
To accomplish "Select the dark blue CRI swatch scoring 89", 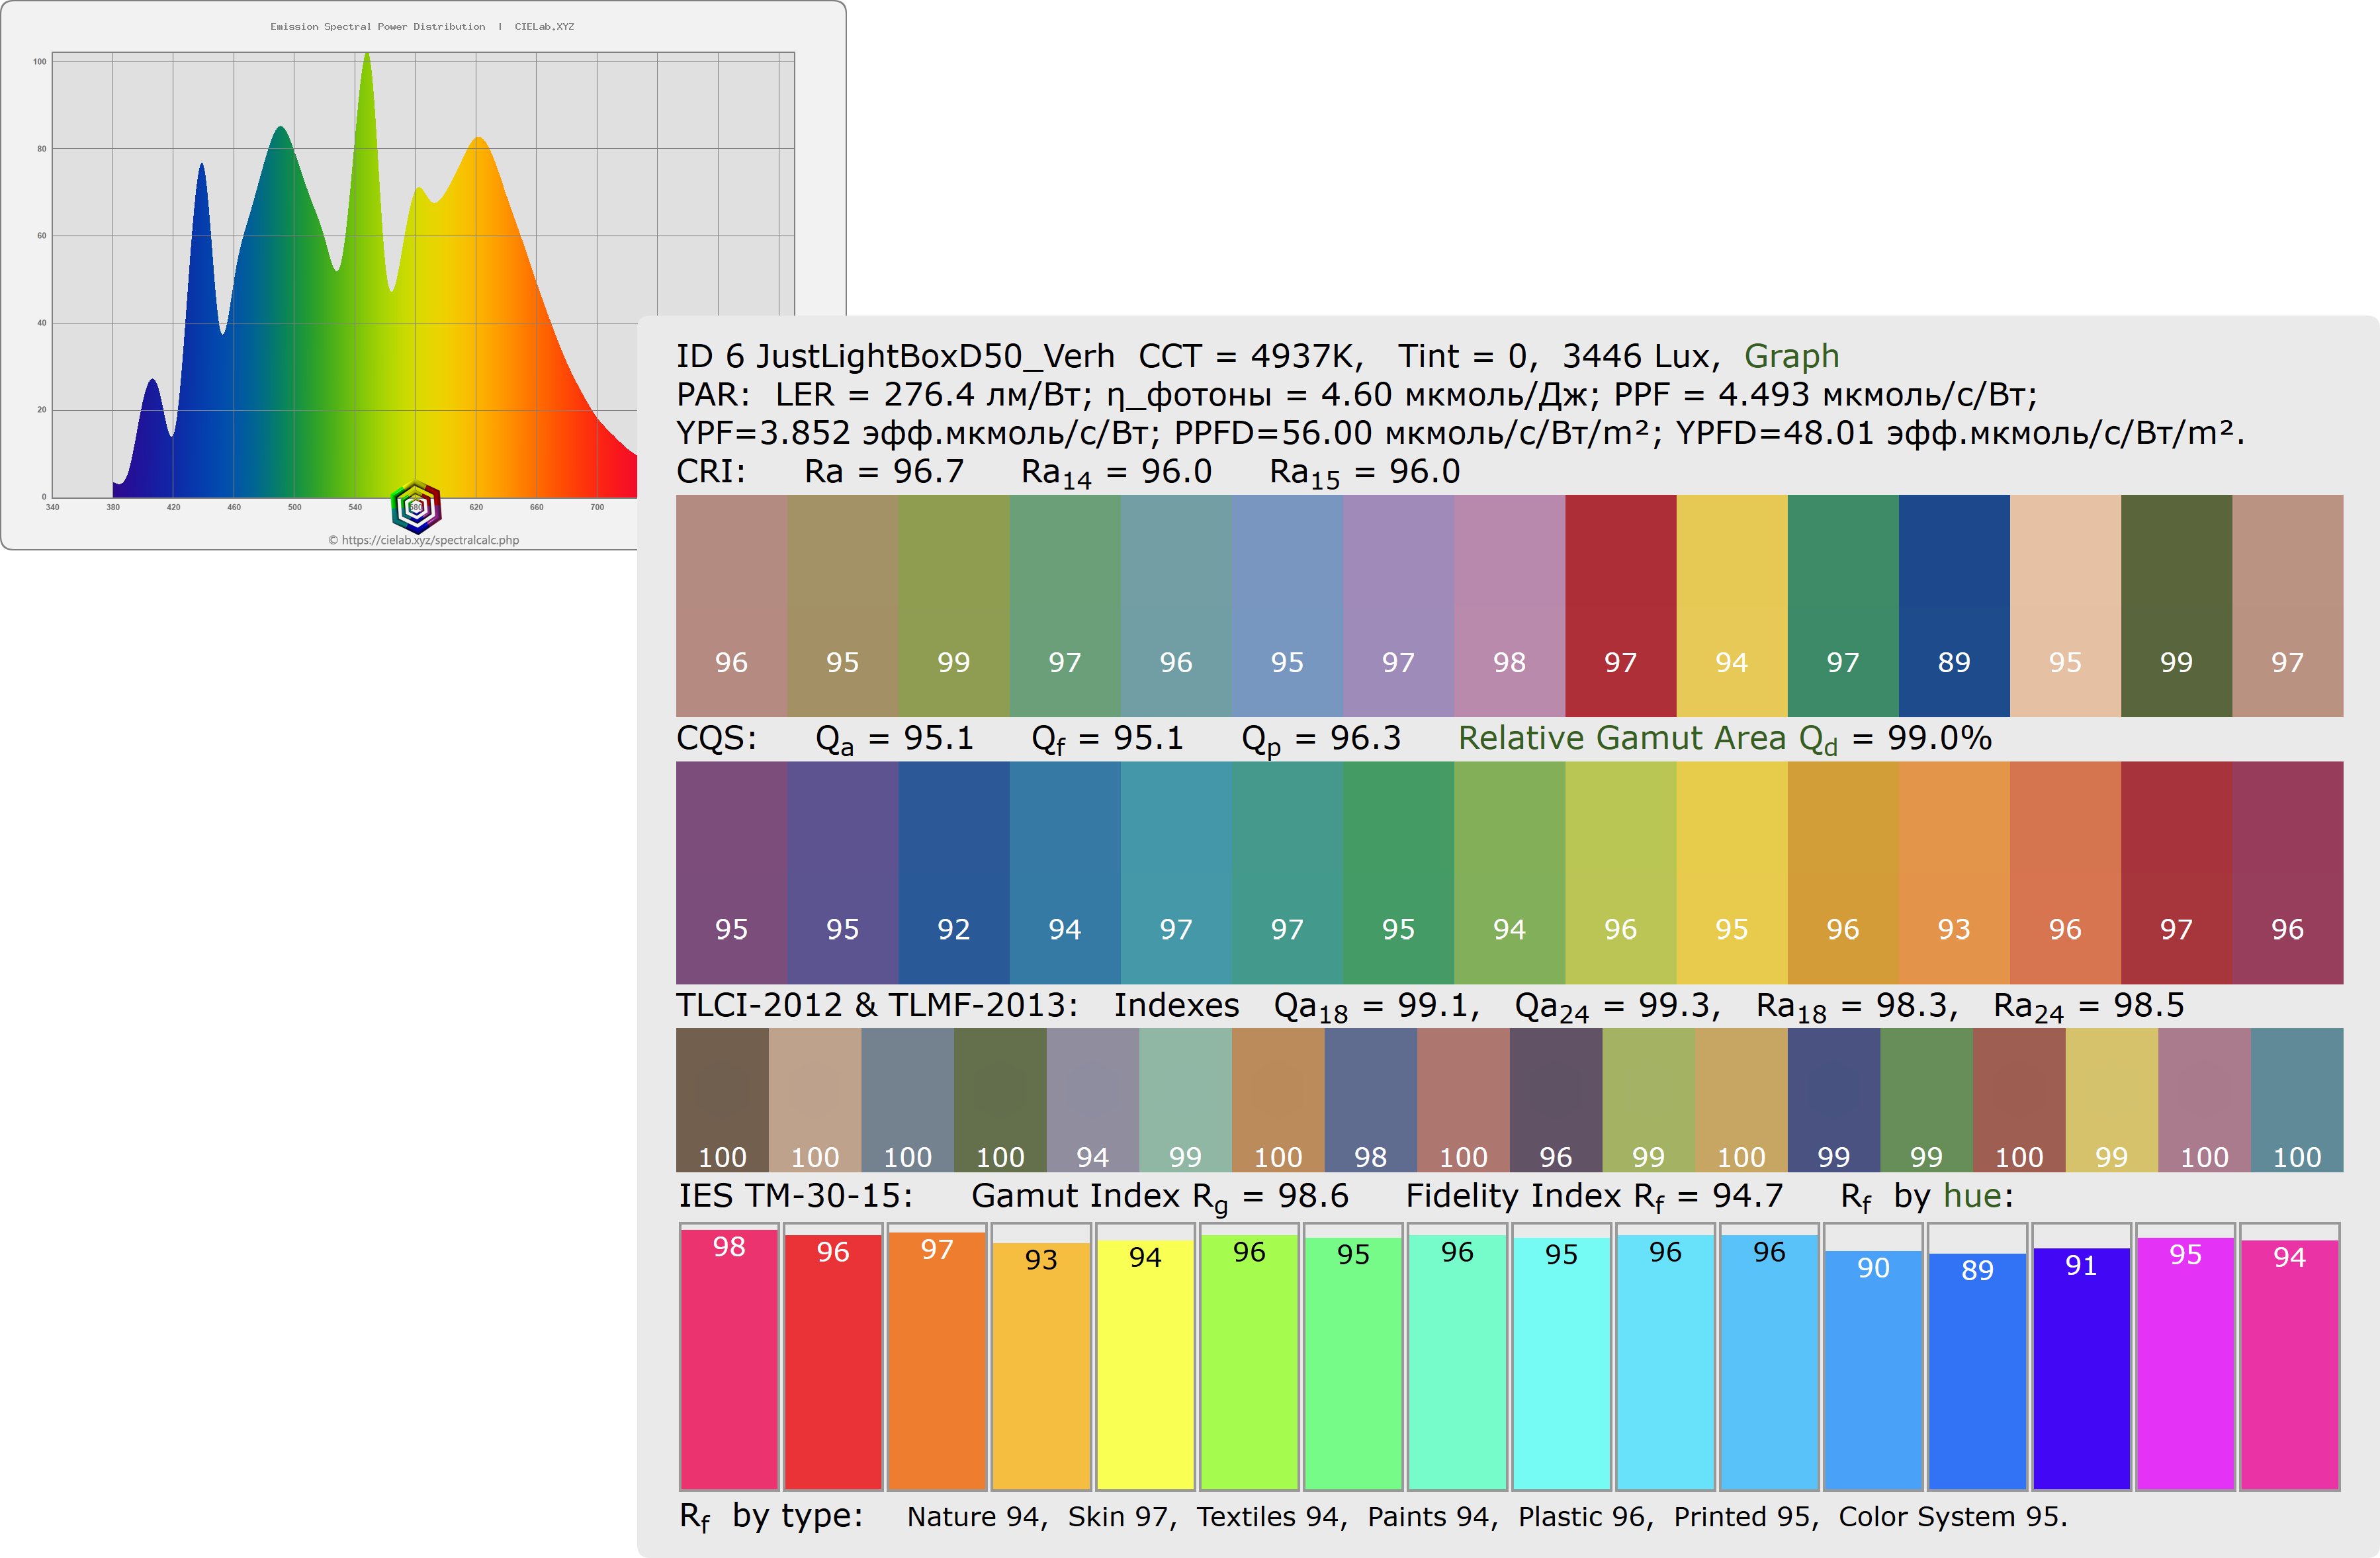I will [x=1953, y=605].
